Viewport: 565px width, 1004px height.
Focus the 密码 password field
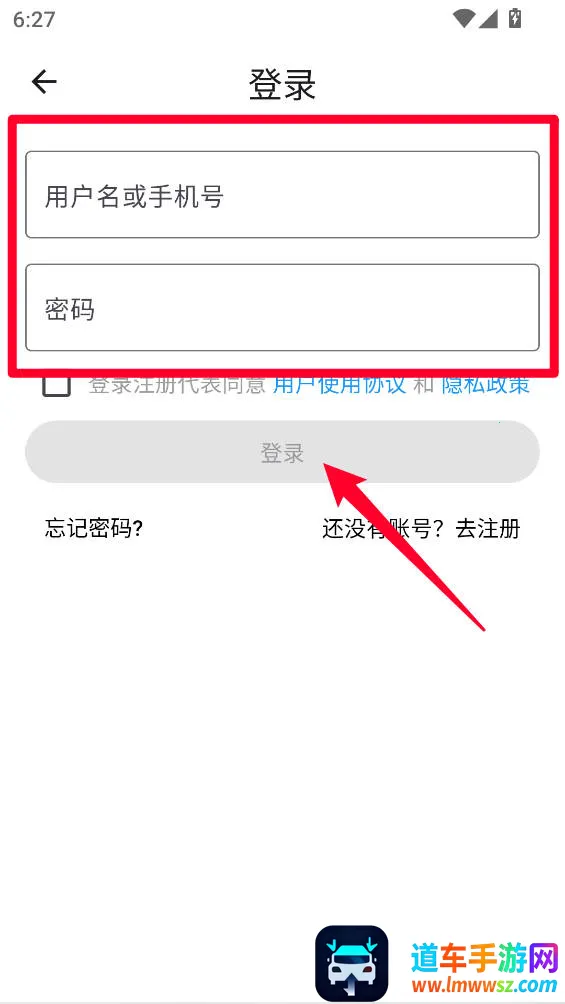tap(282, 308)
